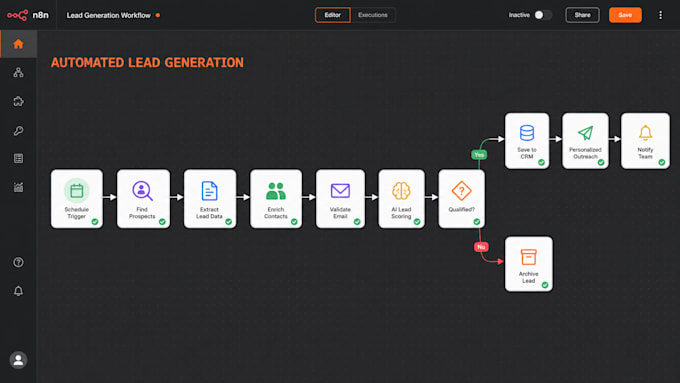Open the notifications bell in sidebar

click(18, 291)
